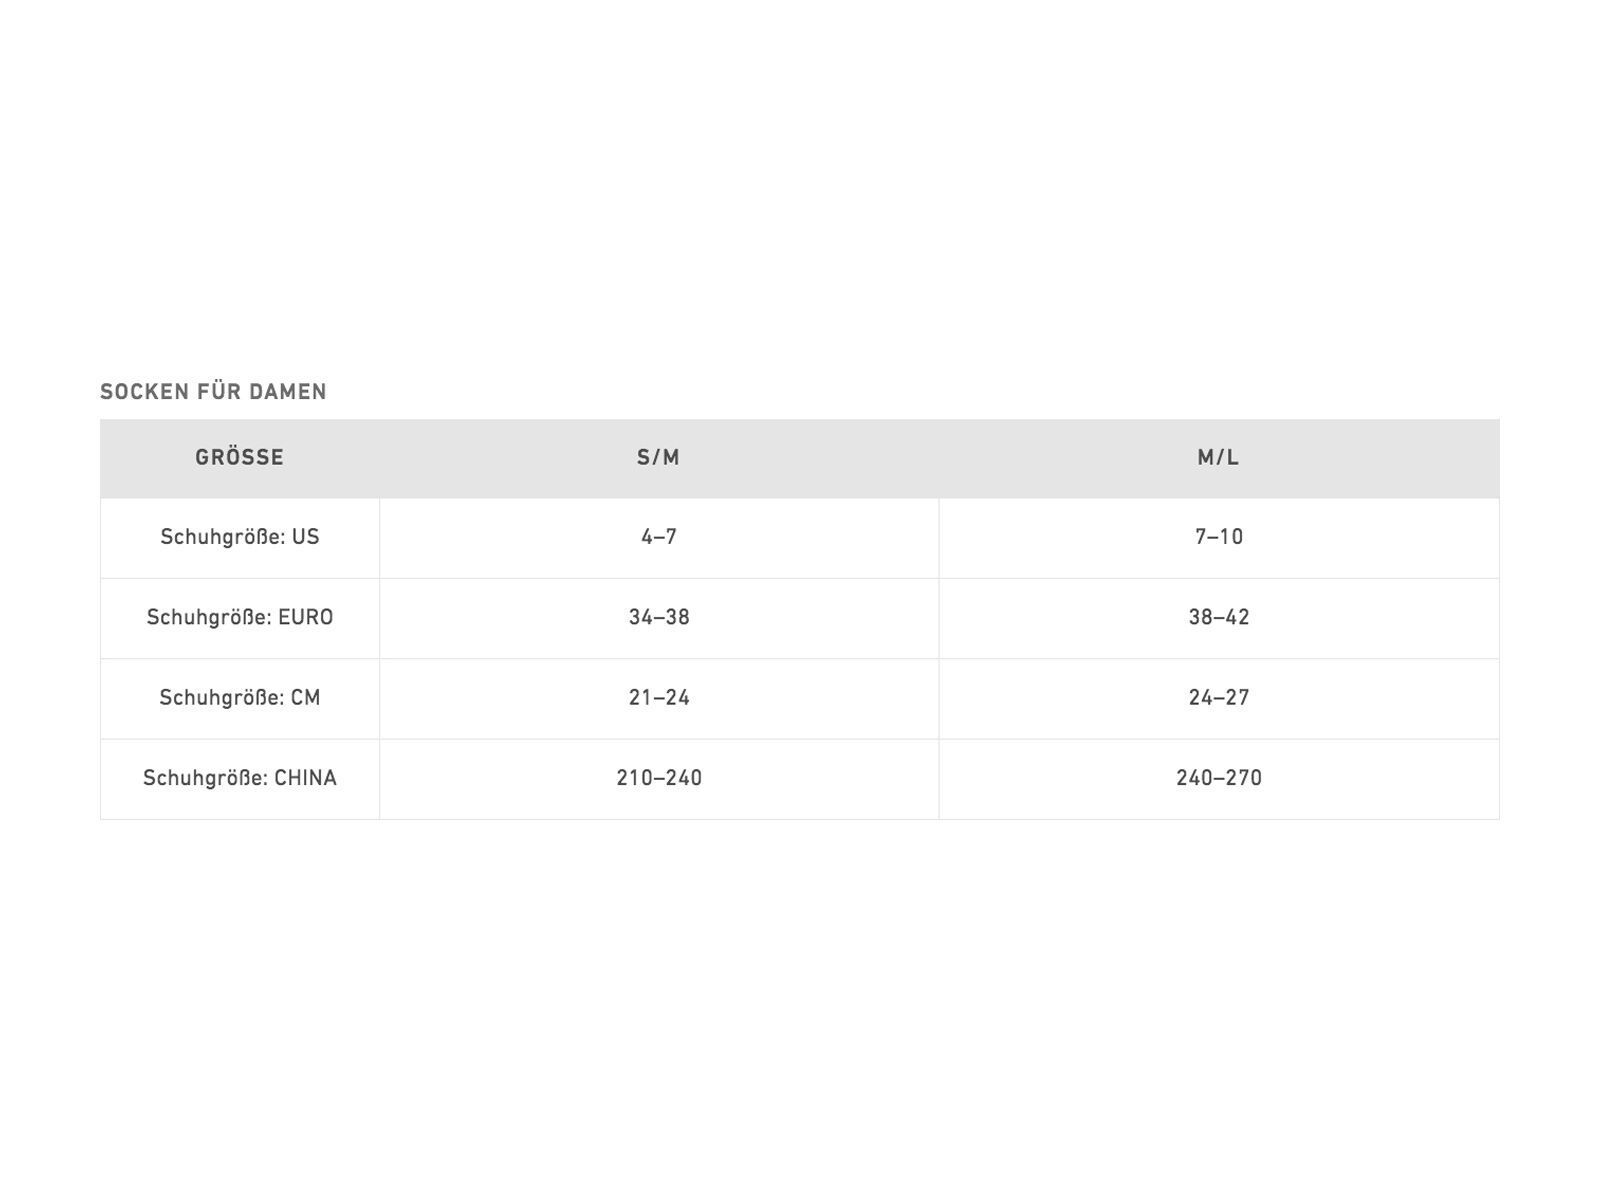Click the Schuhgröße: EURO row label

(x=240, y=618)
